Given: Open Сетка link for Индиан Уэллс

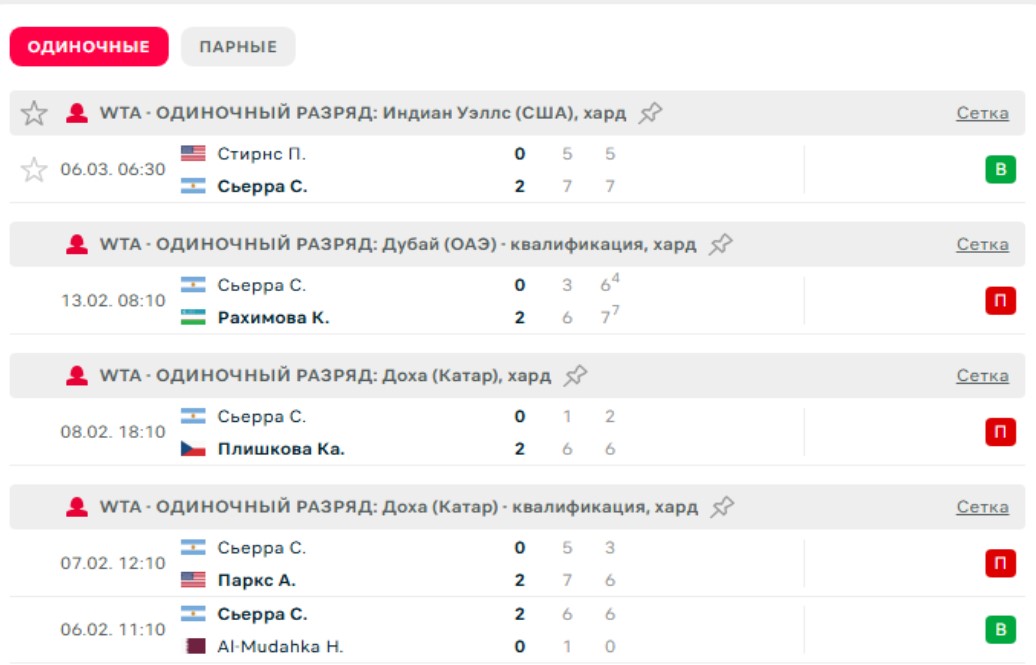Looking at the screenshot, I should tap(982, 113).
